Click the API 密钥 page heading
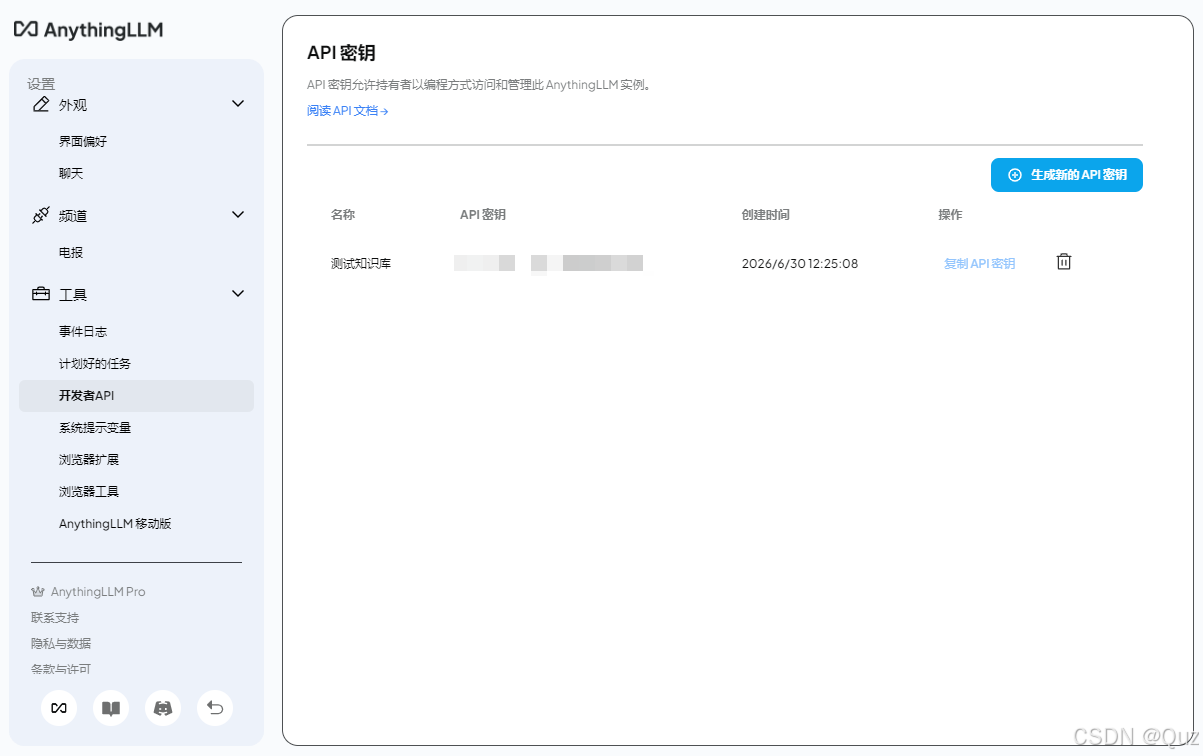 coord(341,53)
